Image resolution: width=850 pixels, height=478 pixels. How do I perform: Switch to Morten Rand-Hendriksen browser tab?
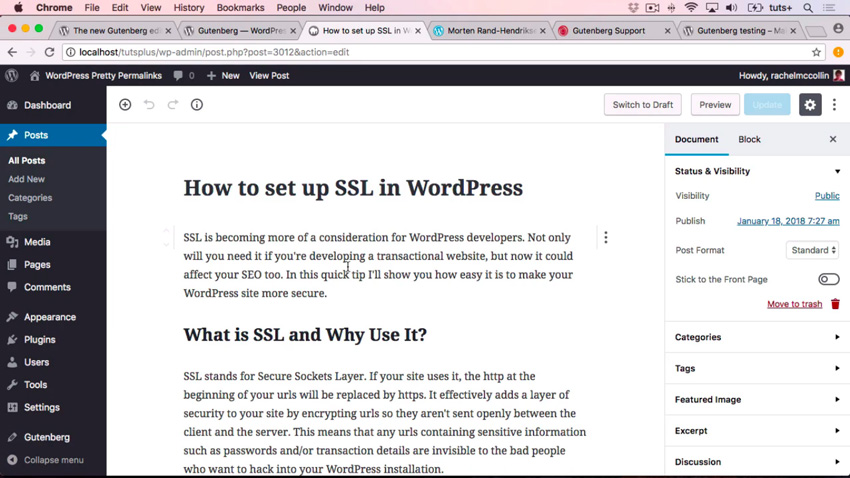[491, 31]
